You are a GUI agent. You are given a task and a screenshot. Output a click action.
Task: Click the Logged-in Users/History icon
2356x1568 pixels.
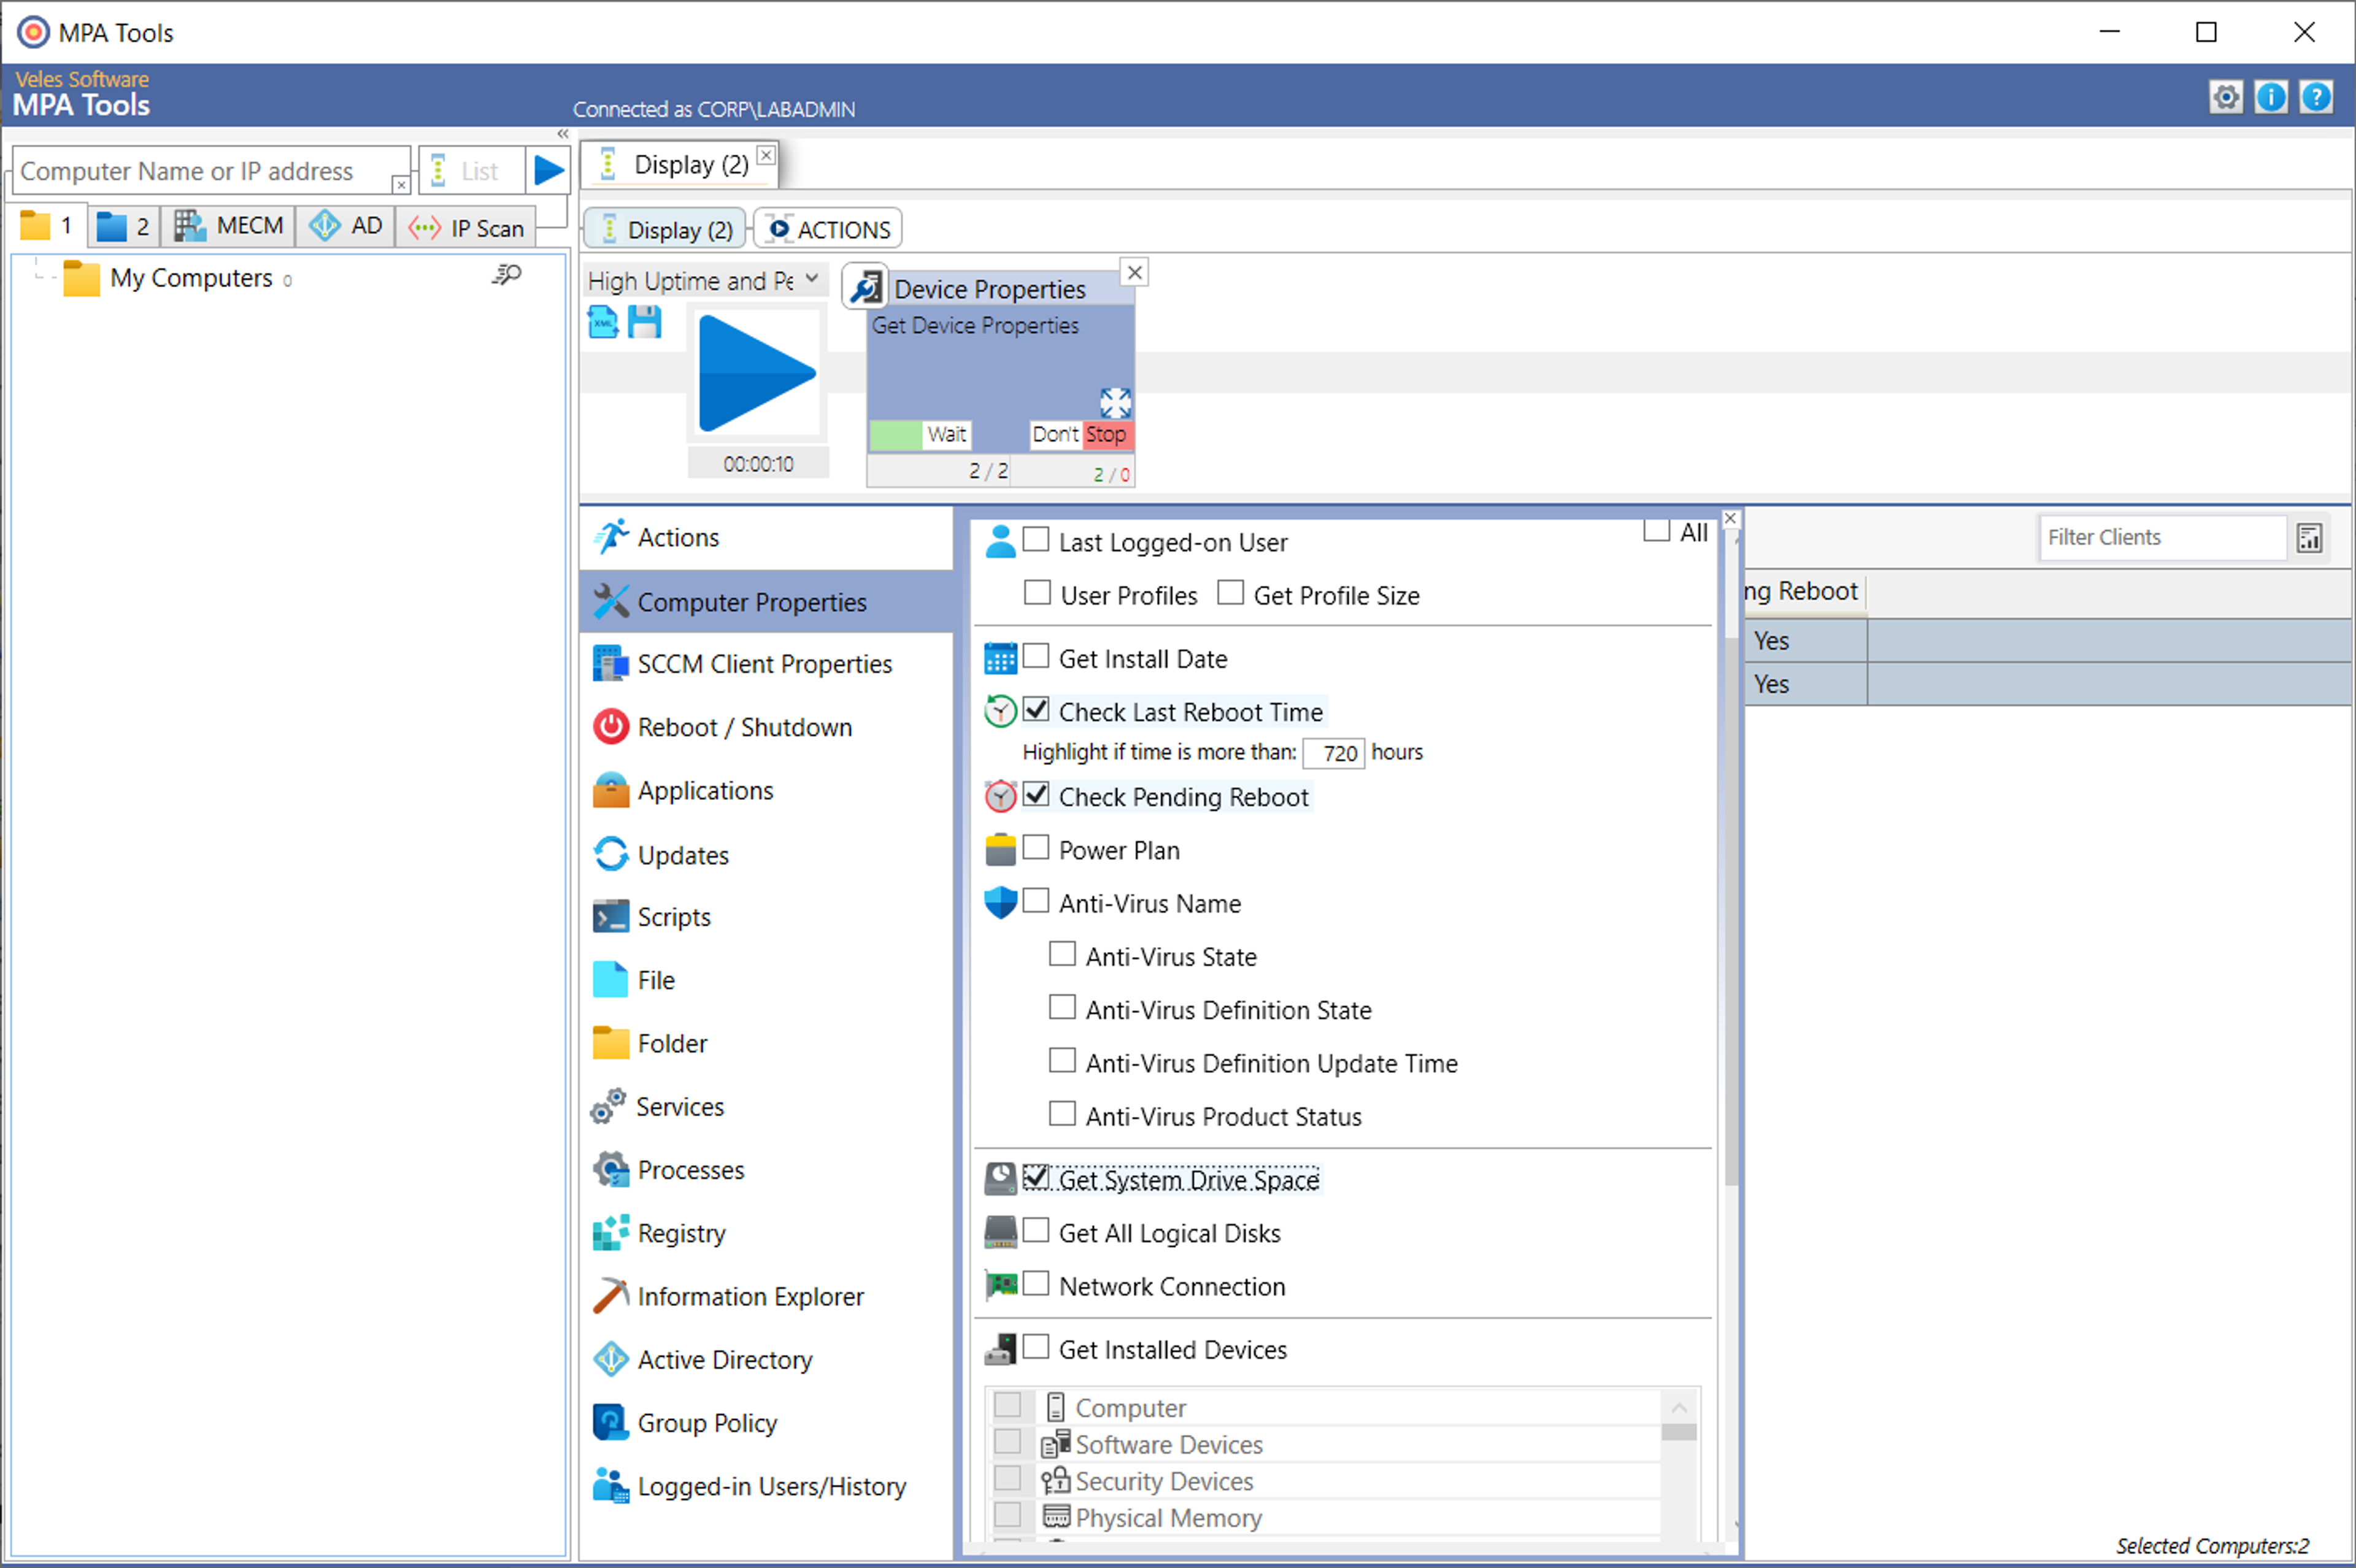[x=610, y=1485]
